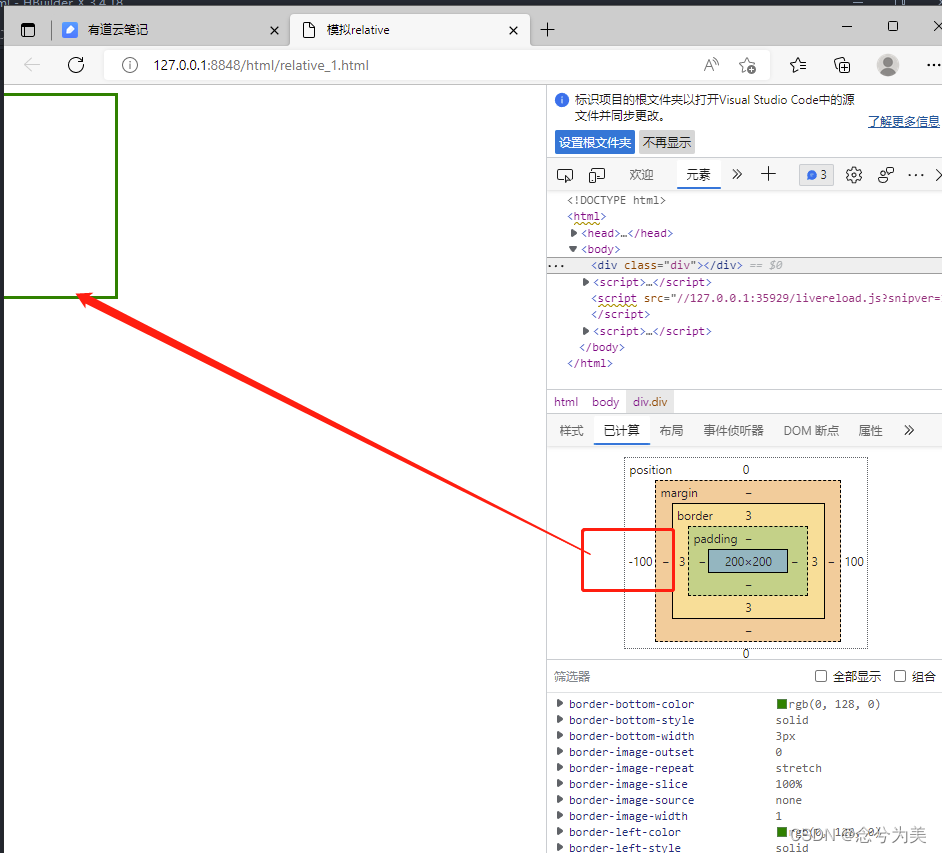
Task: Expand the border-image-width property
Action: (x=560, y=816)
